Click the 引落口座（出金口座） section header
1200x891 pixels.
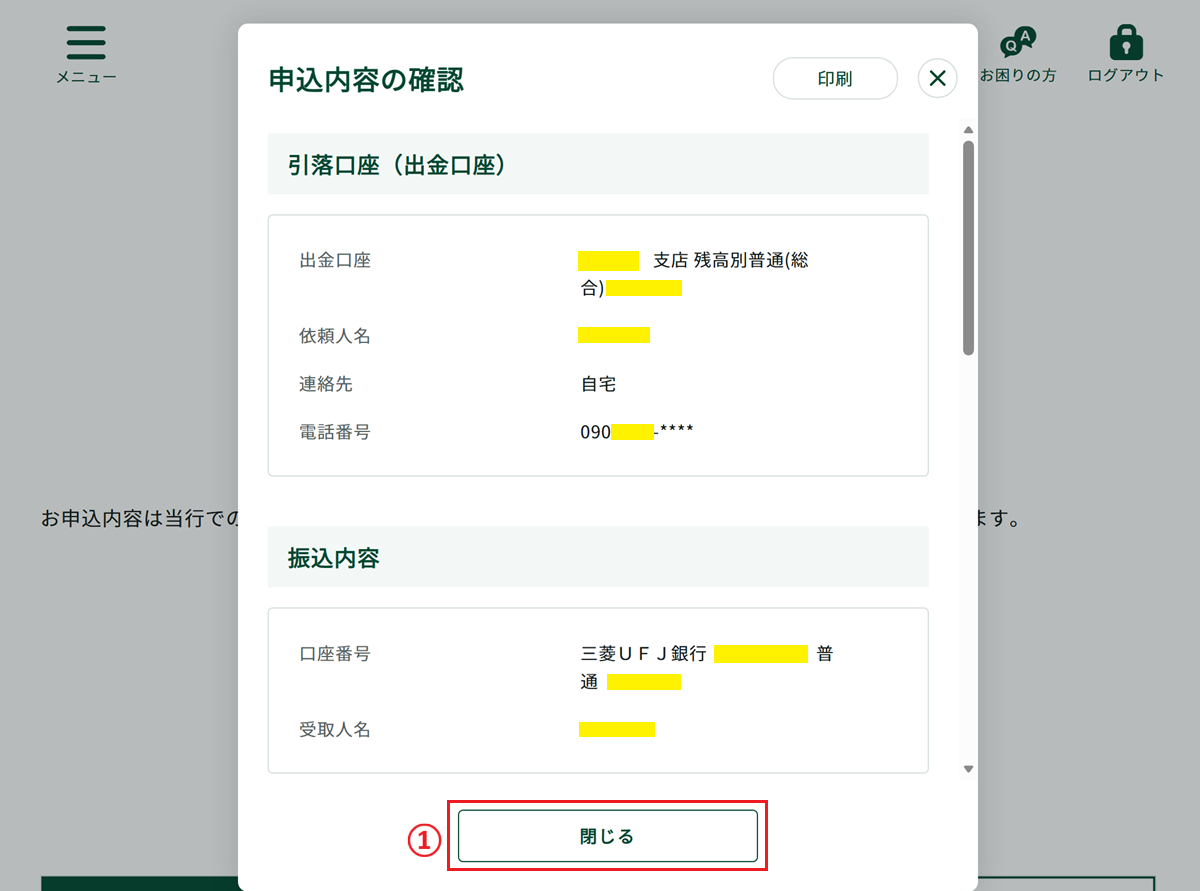pyautogui.click(x=398, y=165)
